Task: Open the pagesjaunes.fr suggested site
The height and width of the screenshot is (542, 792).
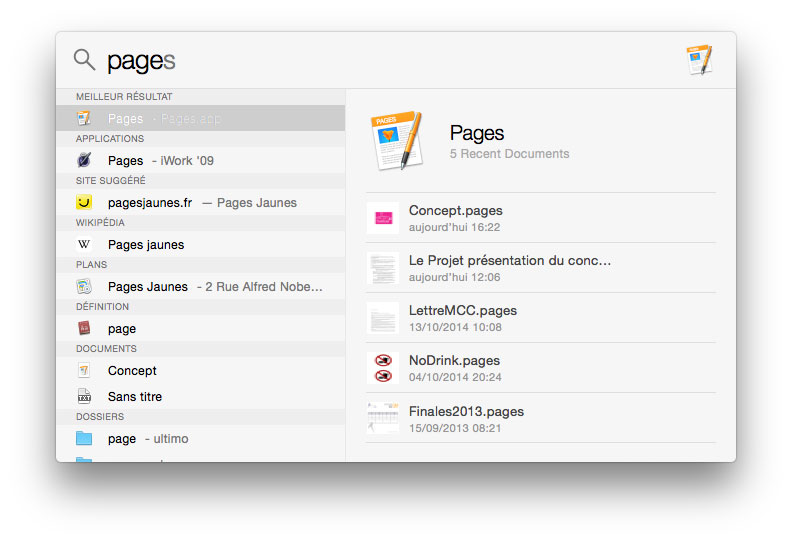Action: coord(201,202)
